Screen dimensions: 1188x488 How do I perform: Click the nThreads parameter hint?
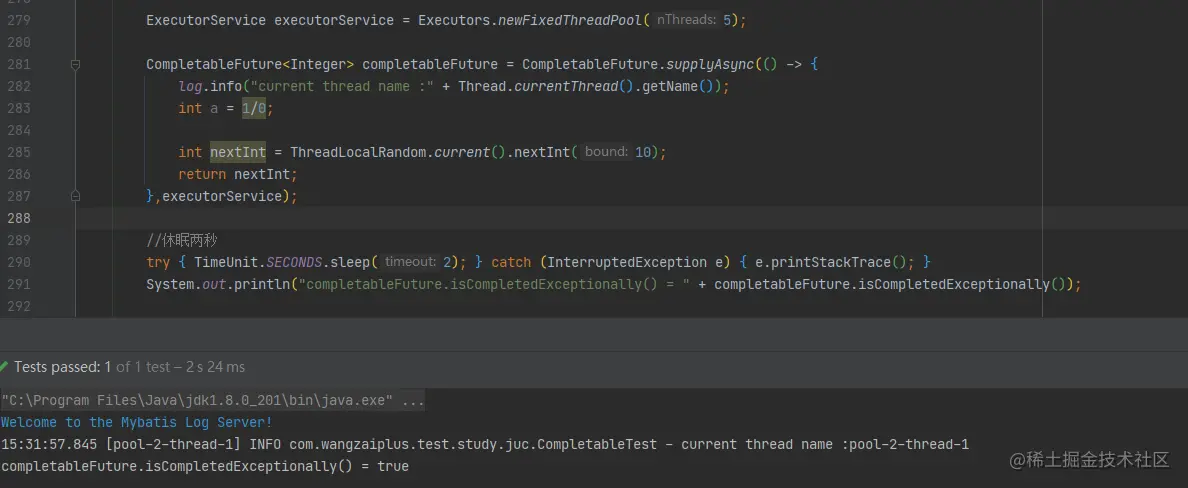686,20
